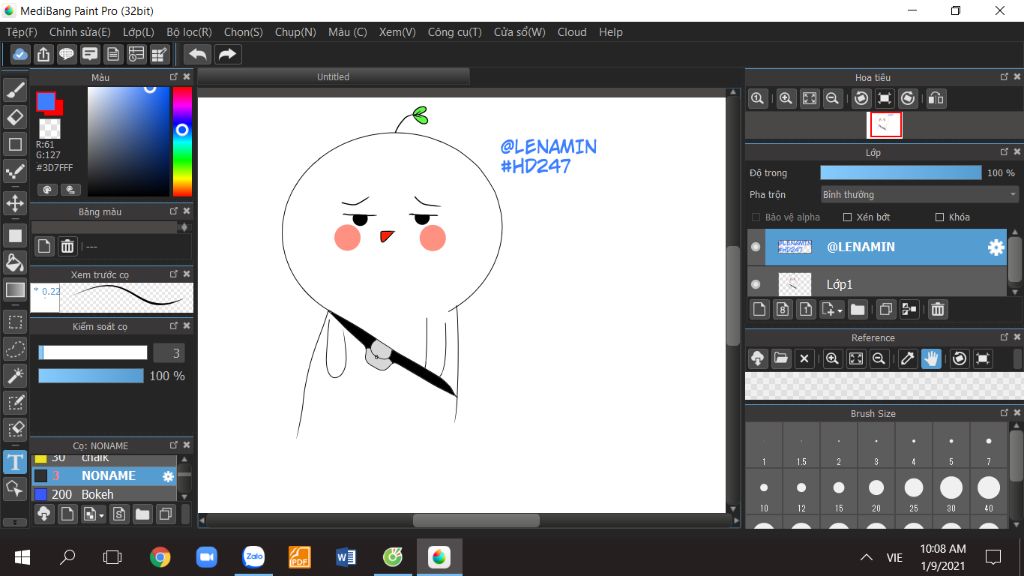Zoom out in the Navigator panel

coord(832,99)
